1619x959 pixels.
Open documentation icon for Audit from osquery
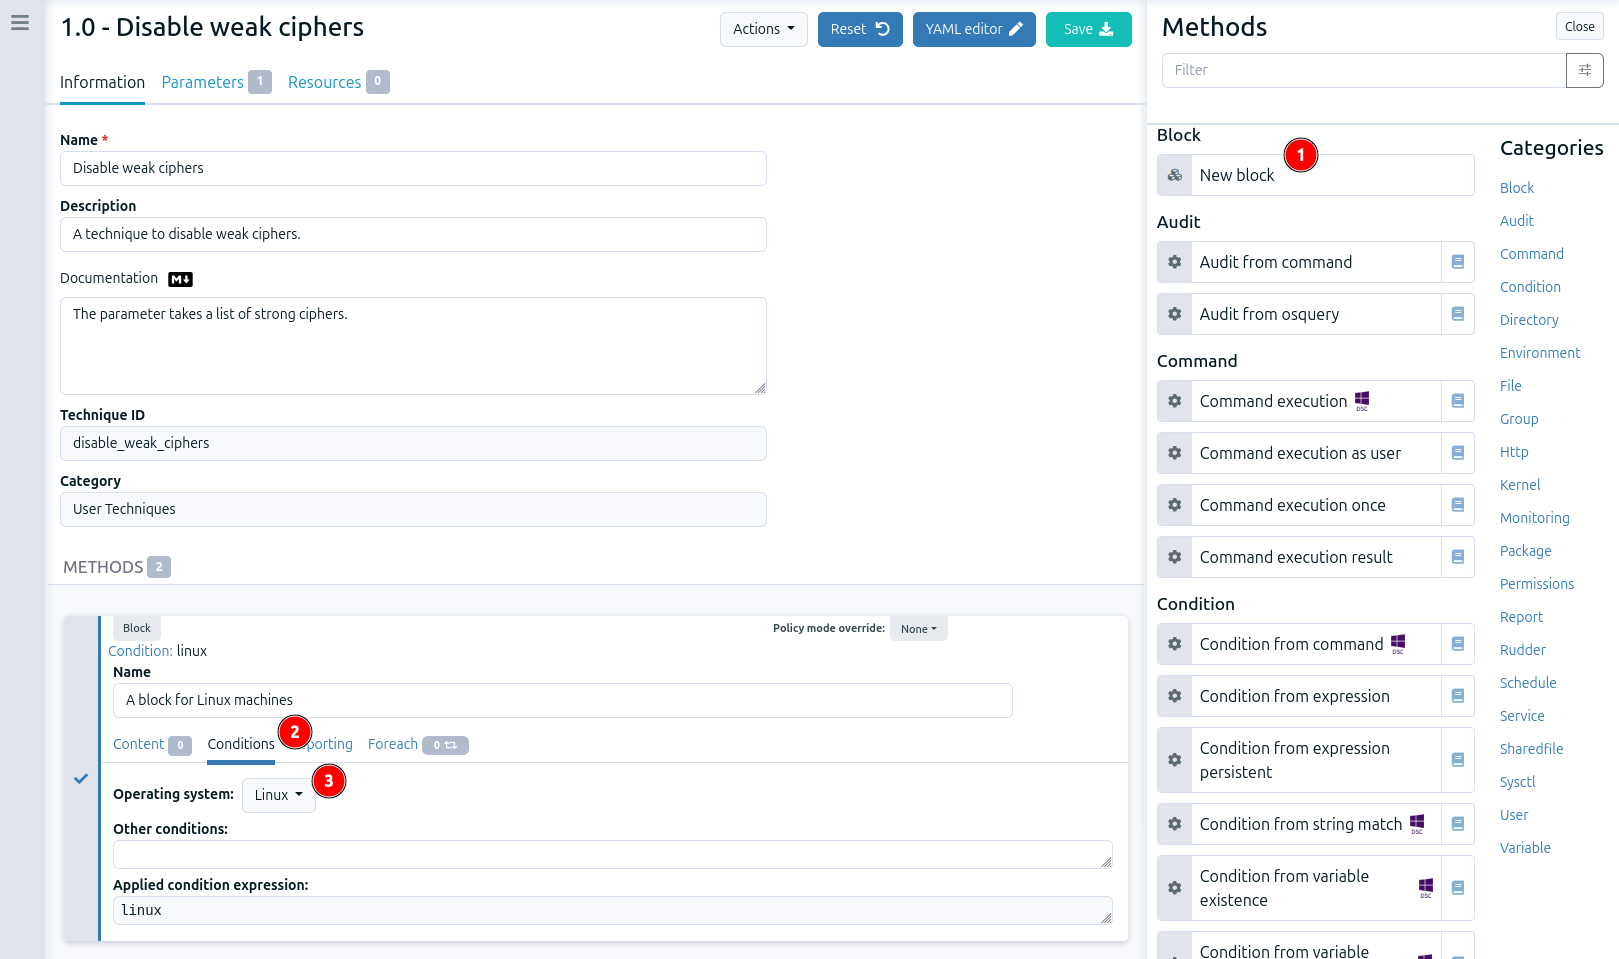1457,314
